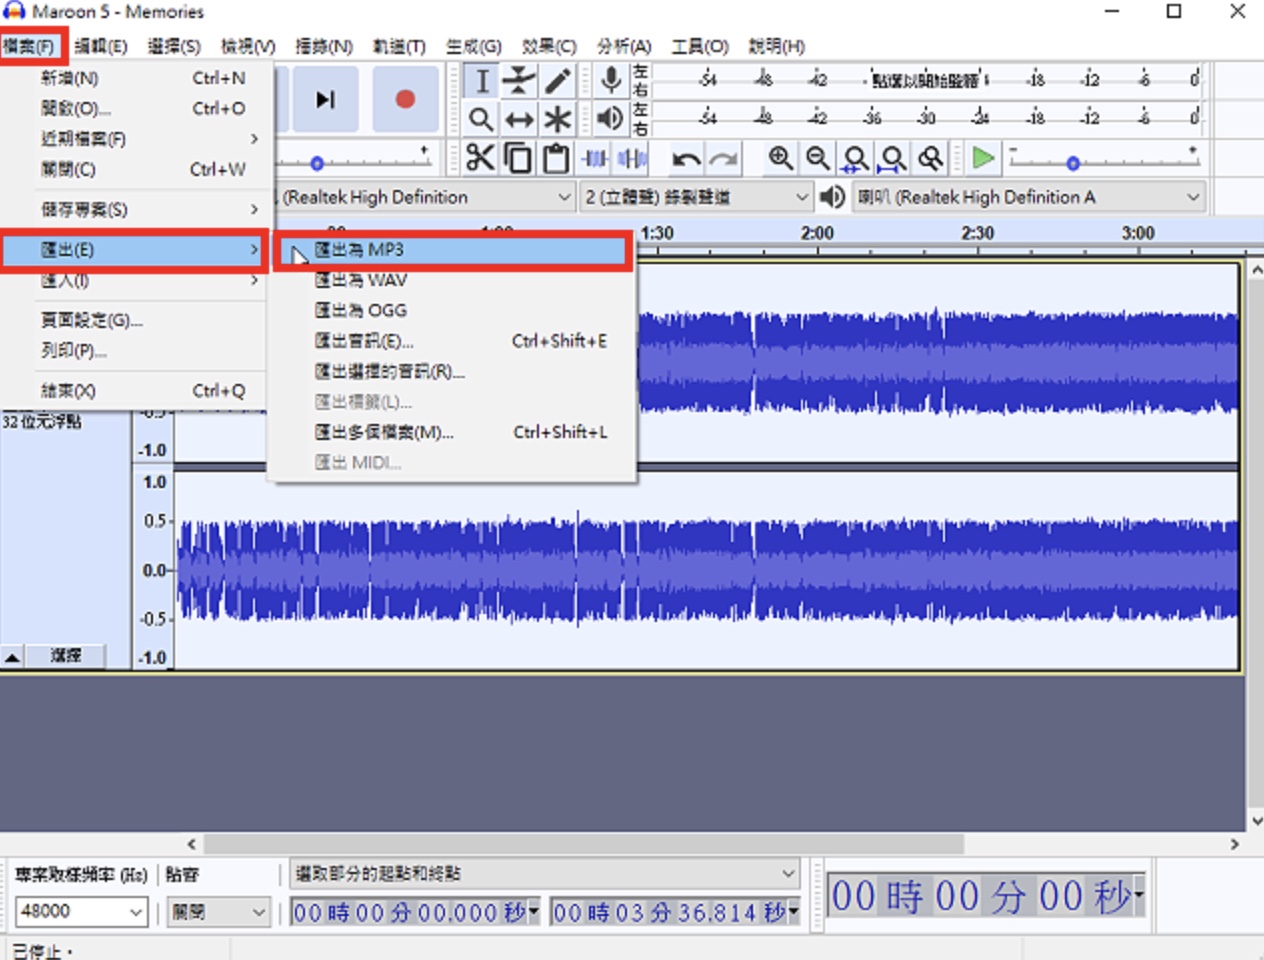Click 結束(X) to quit

135,391
